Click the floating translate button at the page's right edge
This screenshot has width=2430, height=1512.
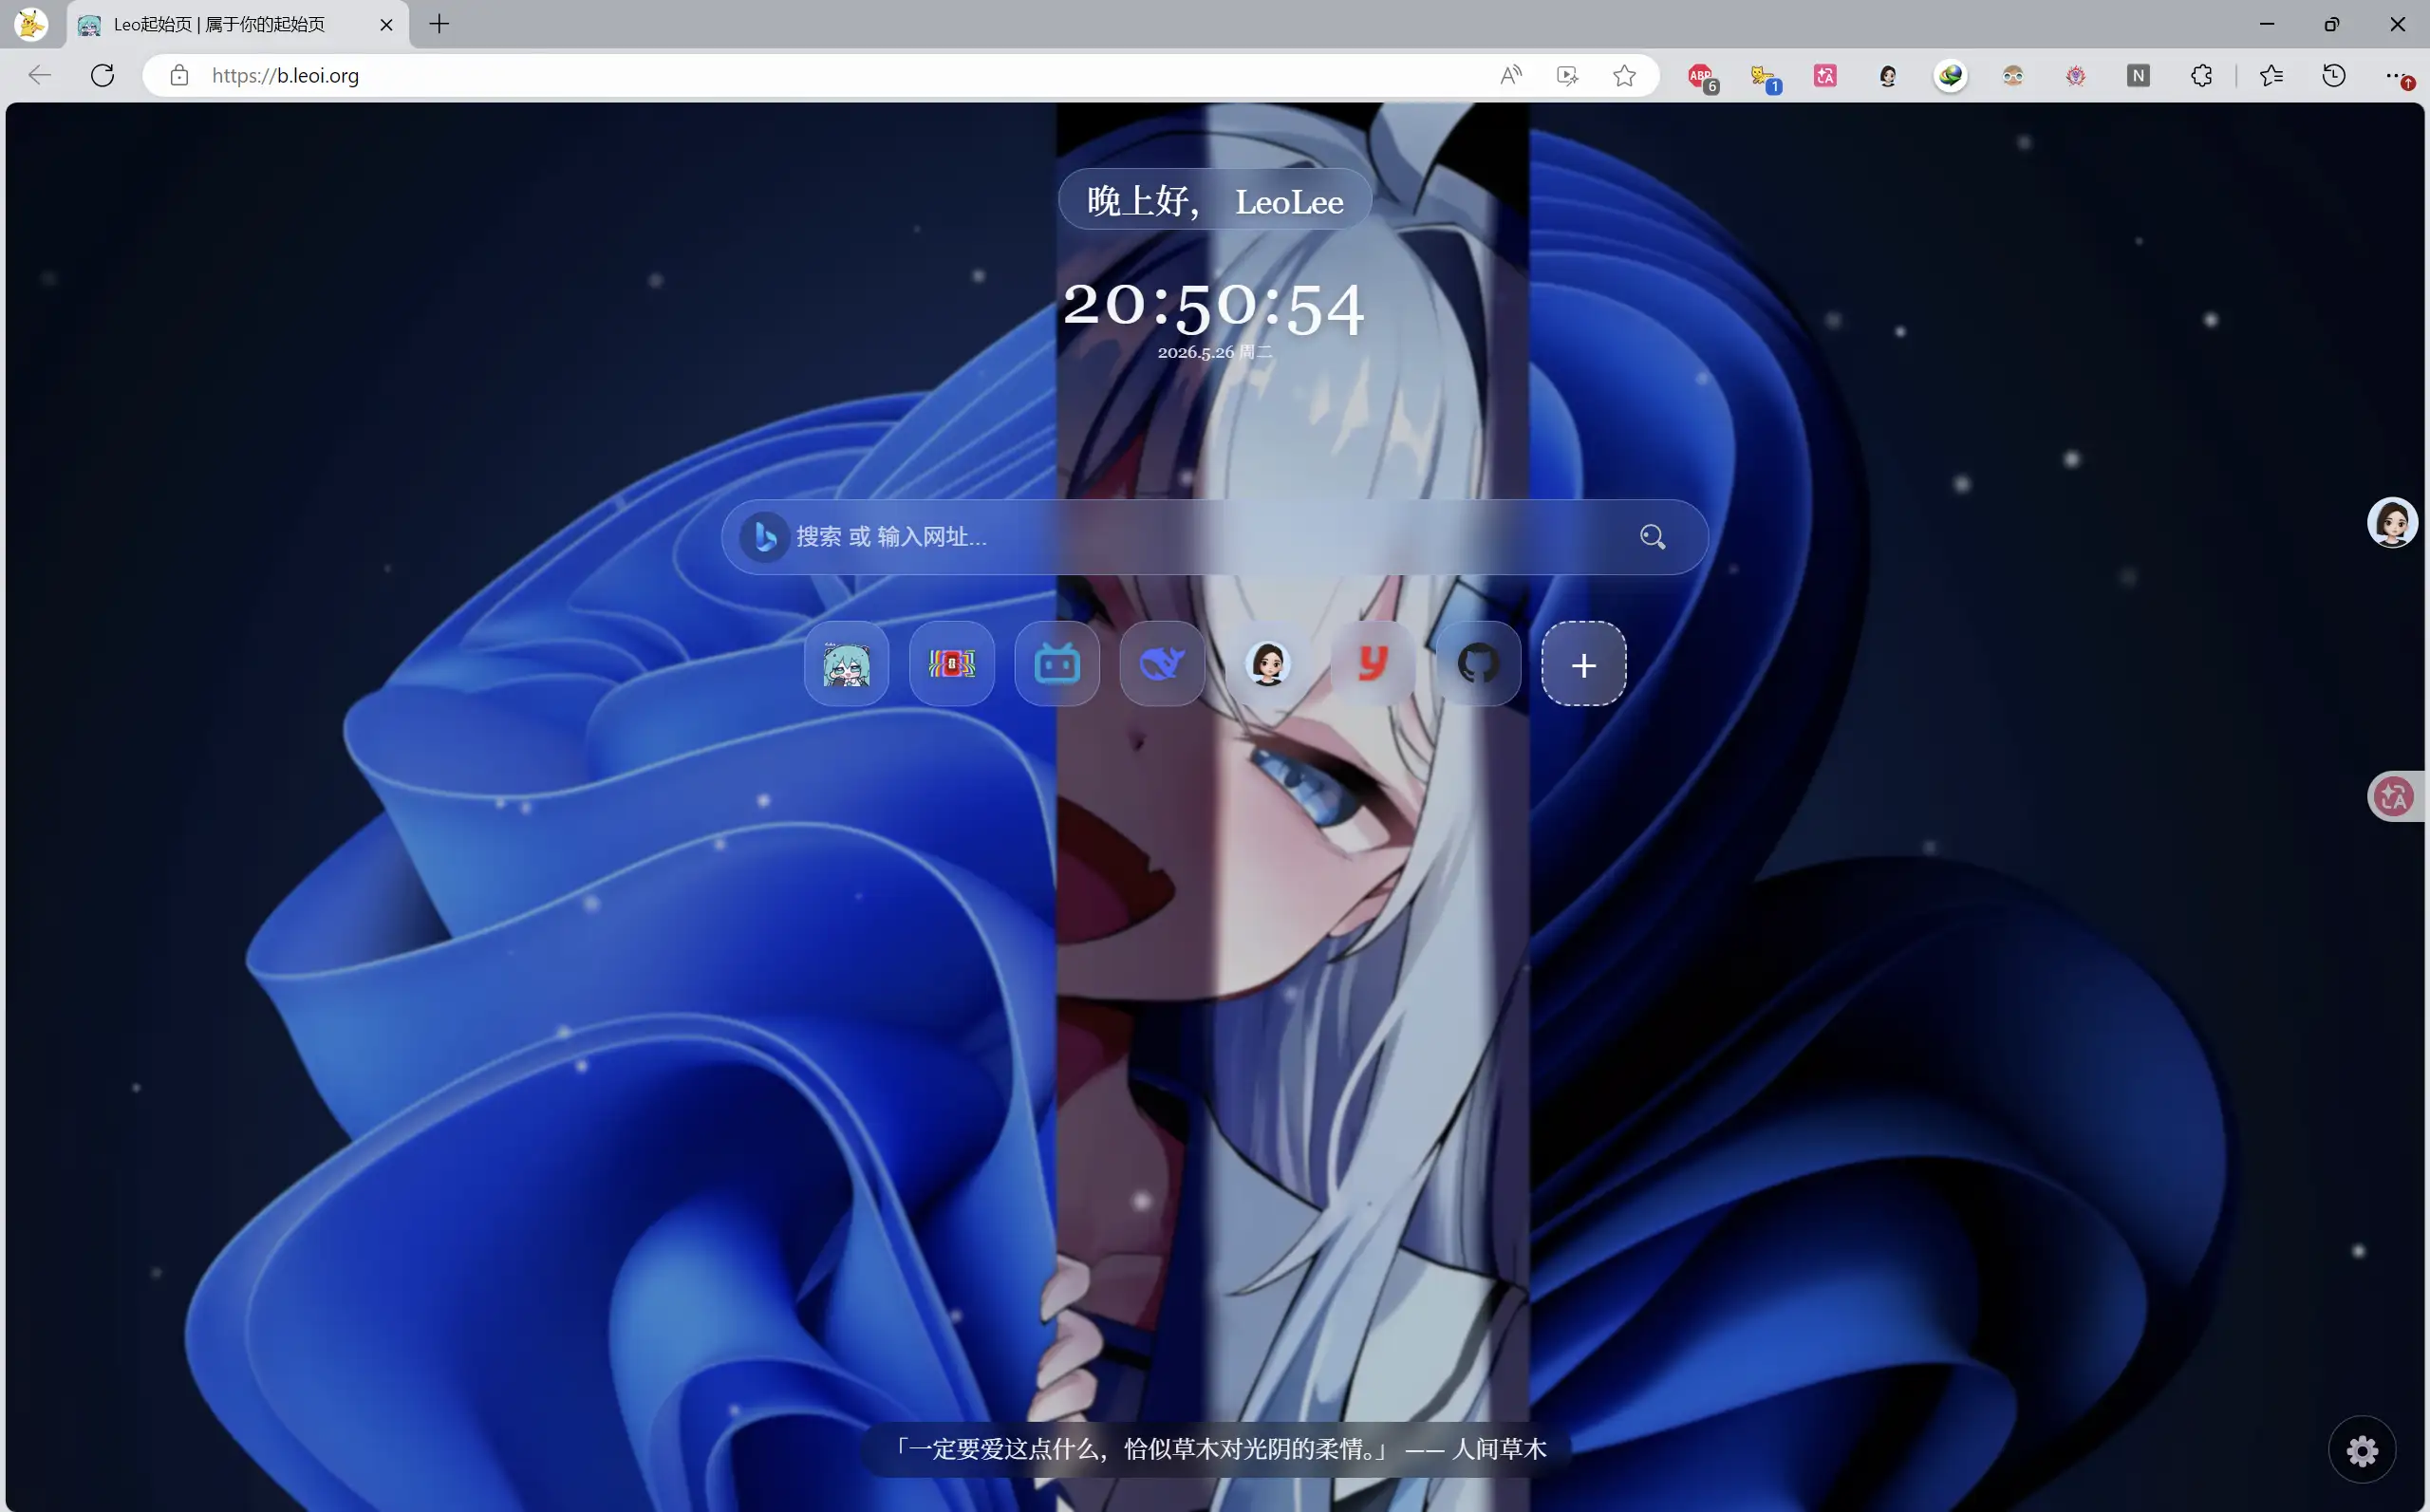pos(2394,797)
